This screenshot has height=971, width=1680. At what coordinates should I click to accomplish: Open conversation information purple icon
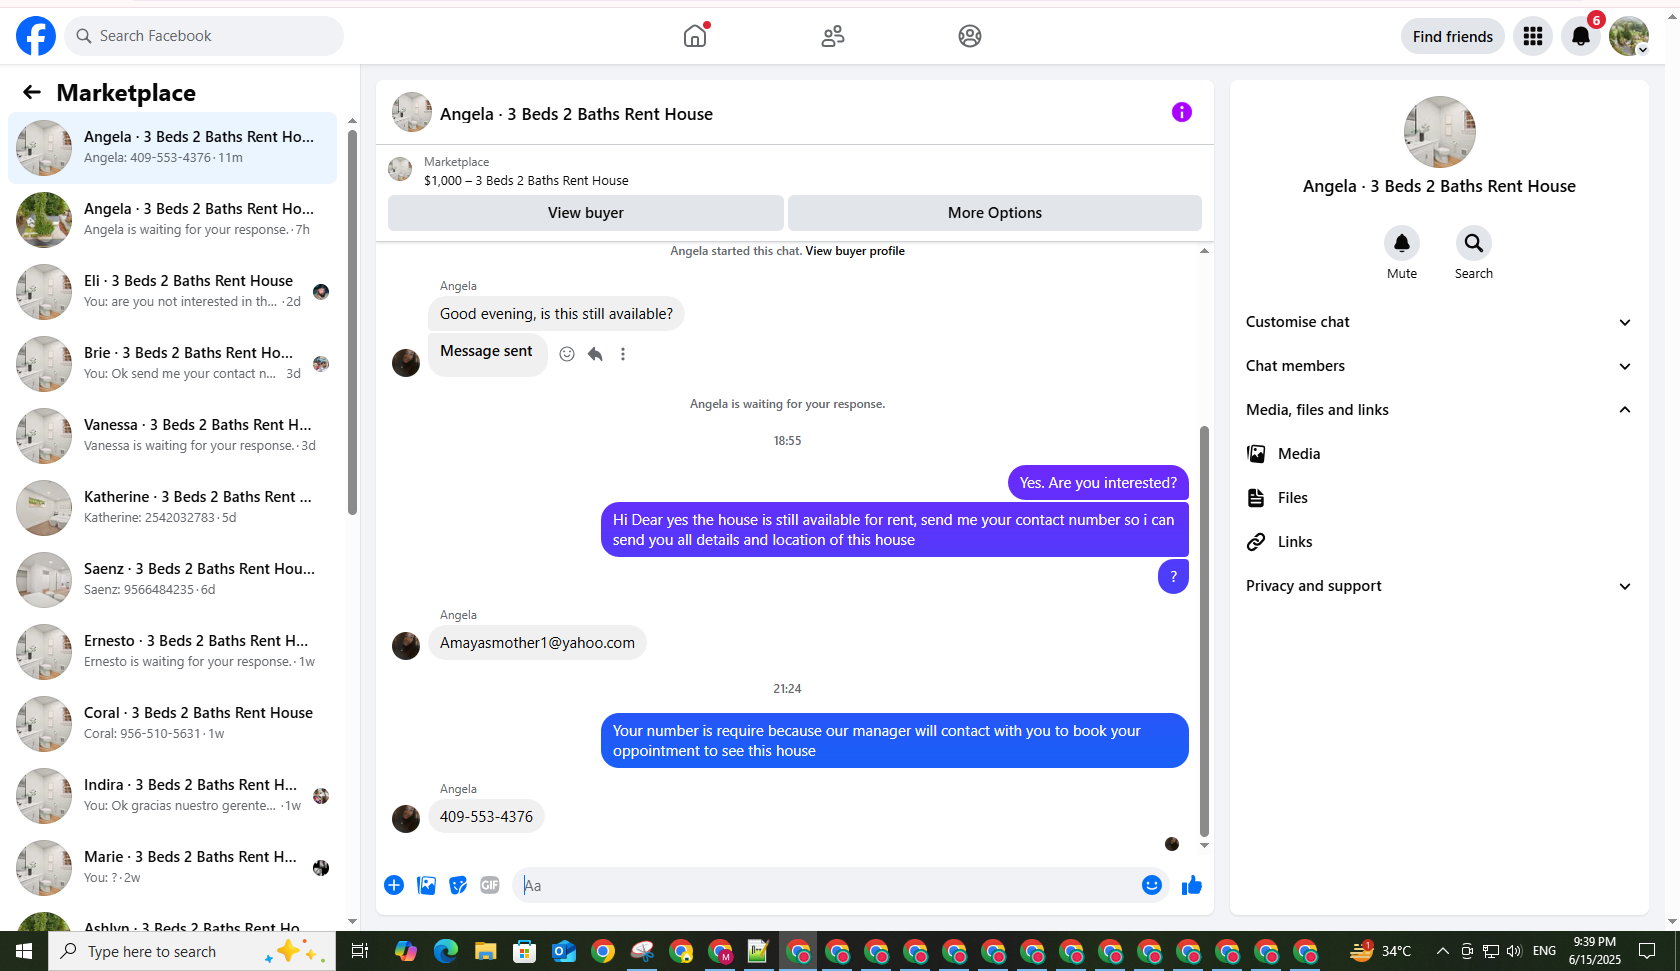(x=1182, y=112)
